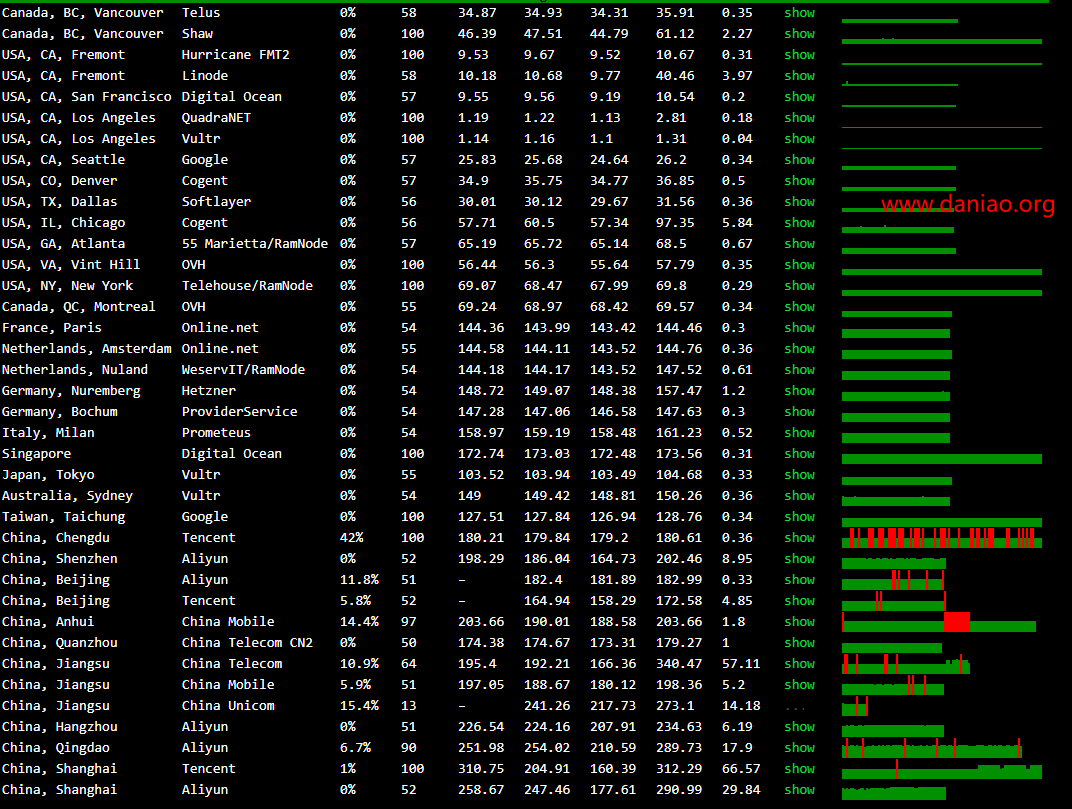Select 'China Unicom' provider text
The width and height of the screenshot is (1072, 809).
click(228, 706)
